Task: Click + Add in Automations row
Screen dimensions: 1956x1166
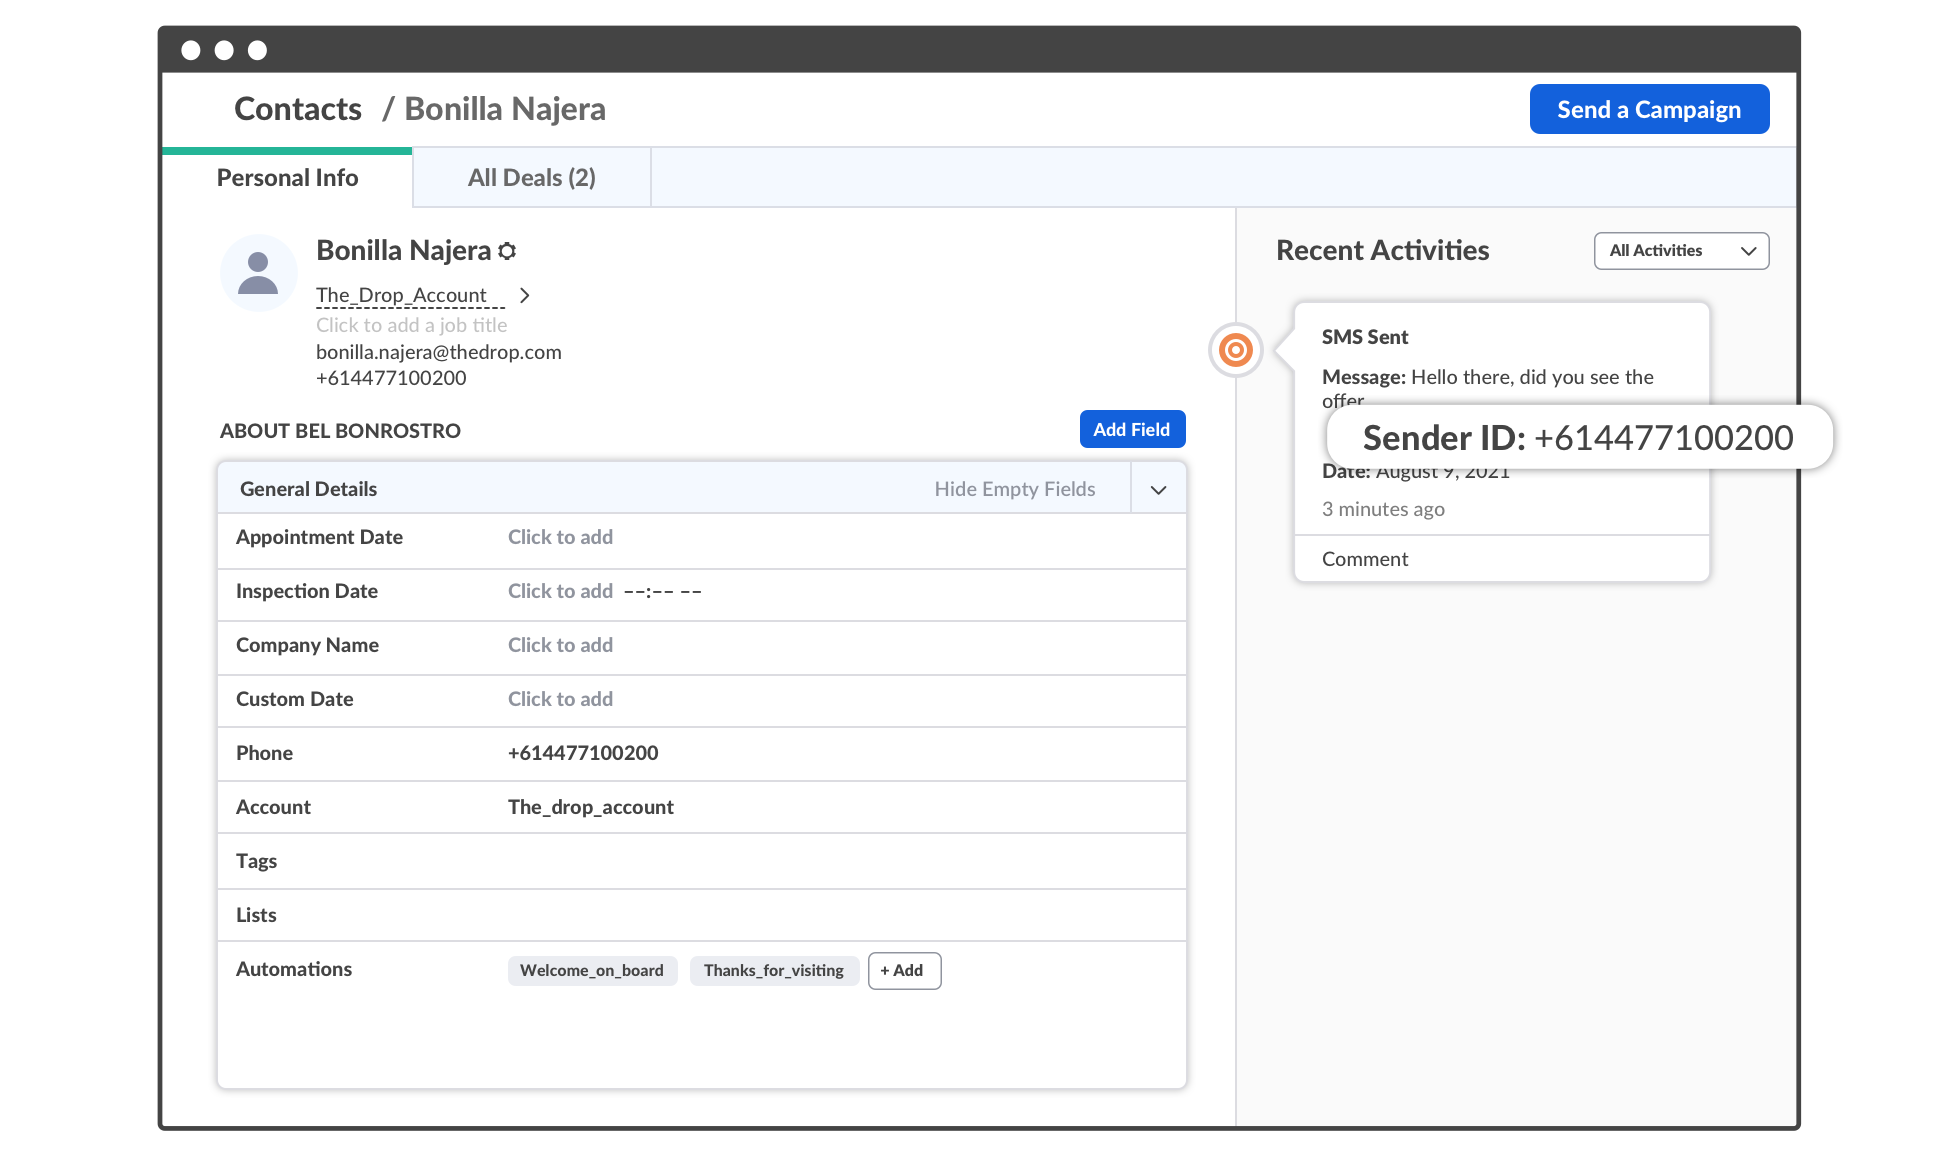Action: pos(903,970)
